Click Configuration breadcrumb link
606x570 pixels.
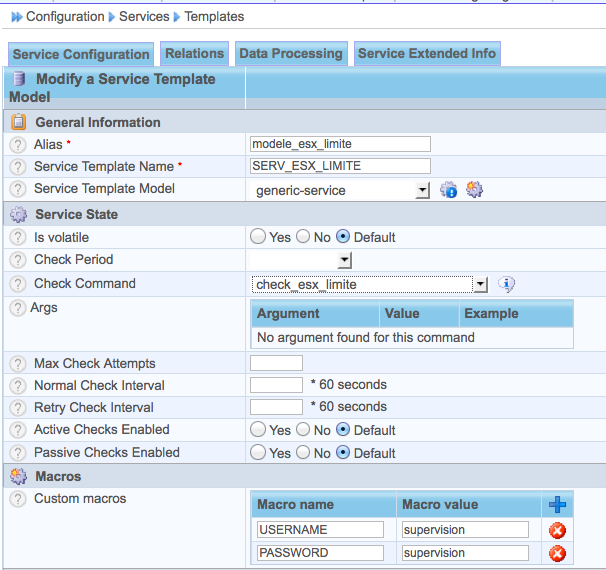(64, 16)
